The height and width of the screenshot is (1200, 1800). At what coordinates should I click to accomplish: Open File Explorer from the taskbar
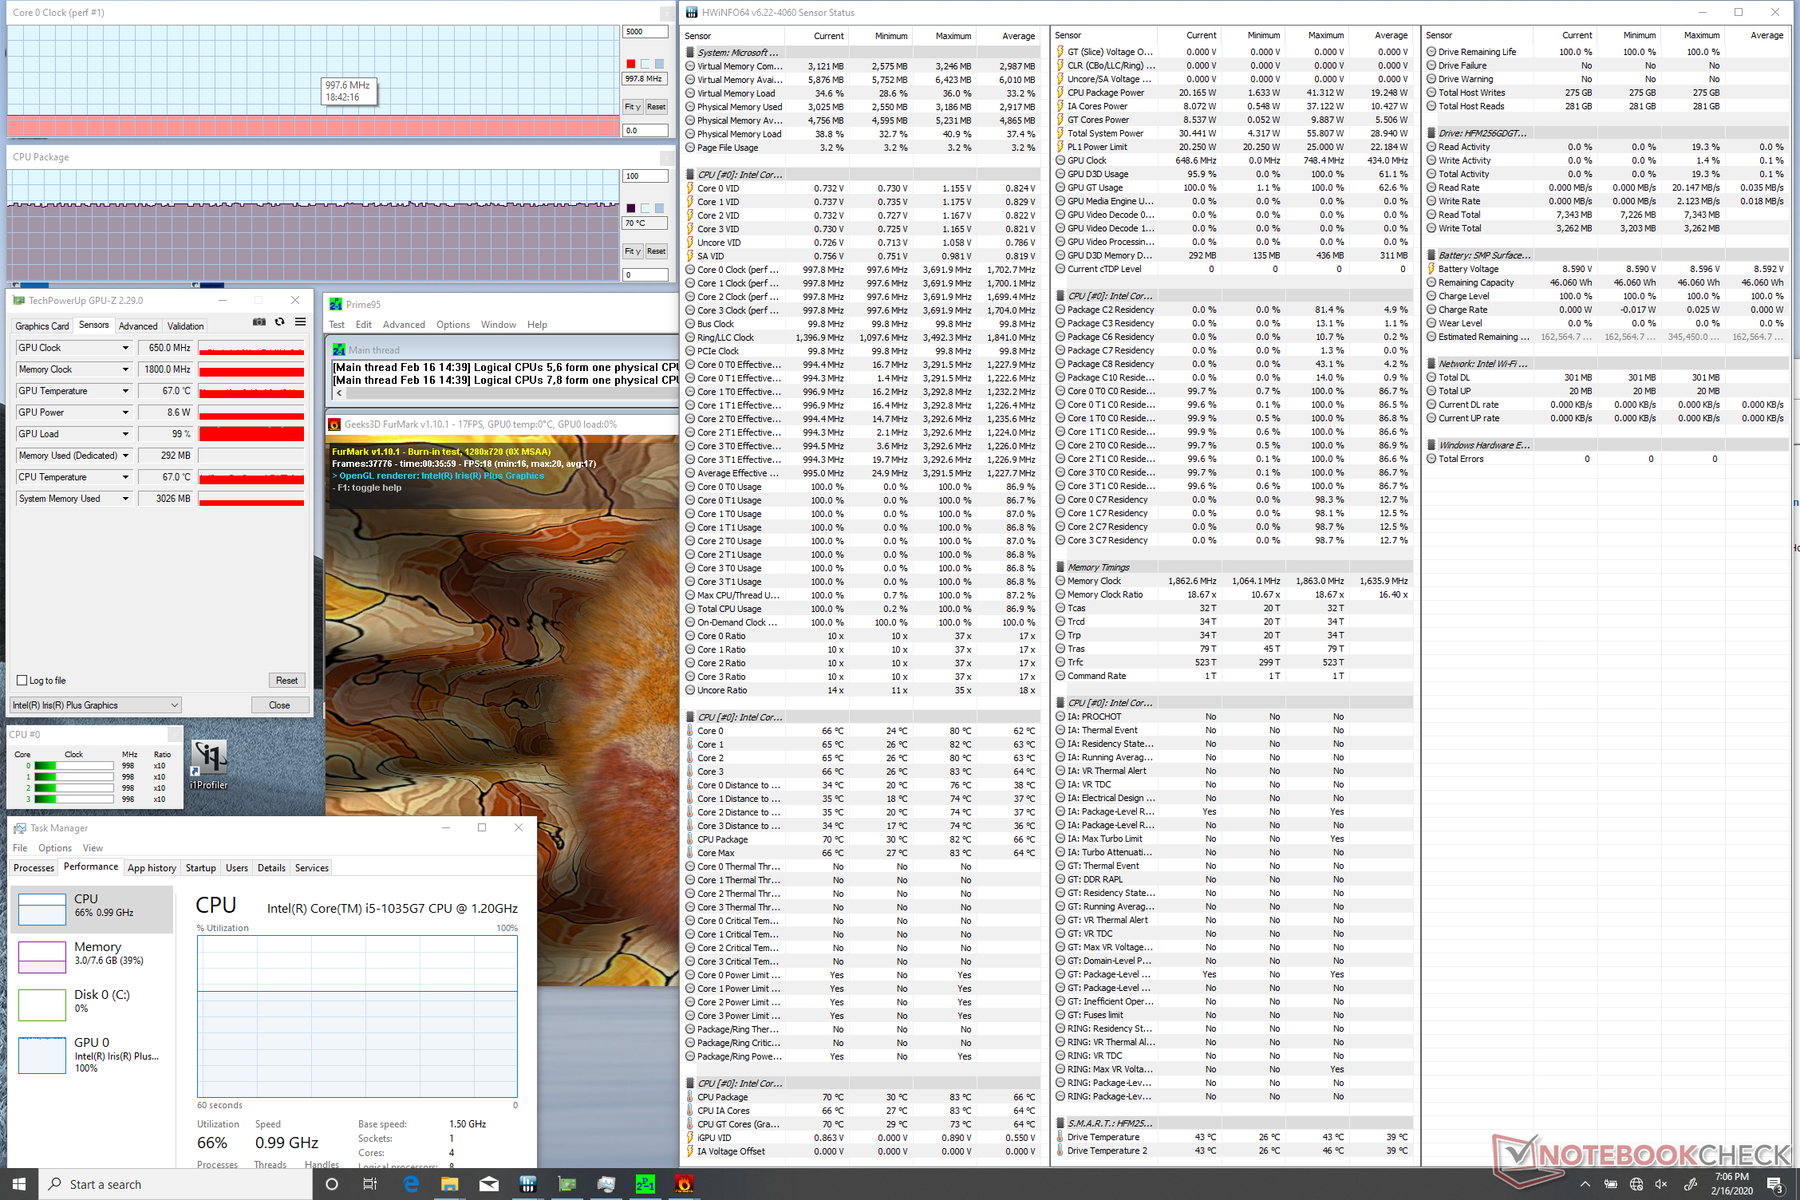click(x=450, y=1184)
